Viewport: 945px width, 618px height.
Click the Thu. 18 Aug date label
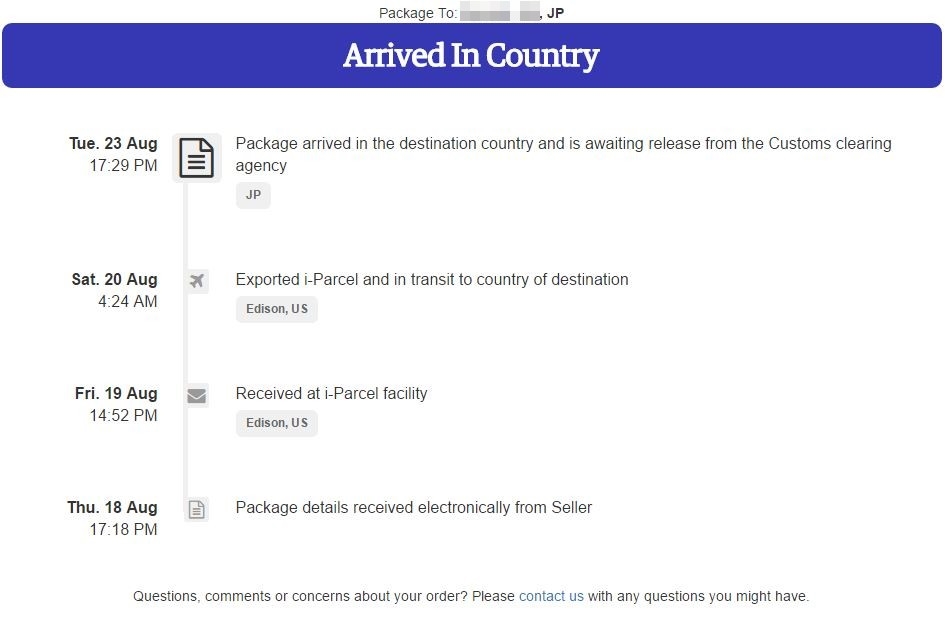pyautogui.click(x=112, y=507)
